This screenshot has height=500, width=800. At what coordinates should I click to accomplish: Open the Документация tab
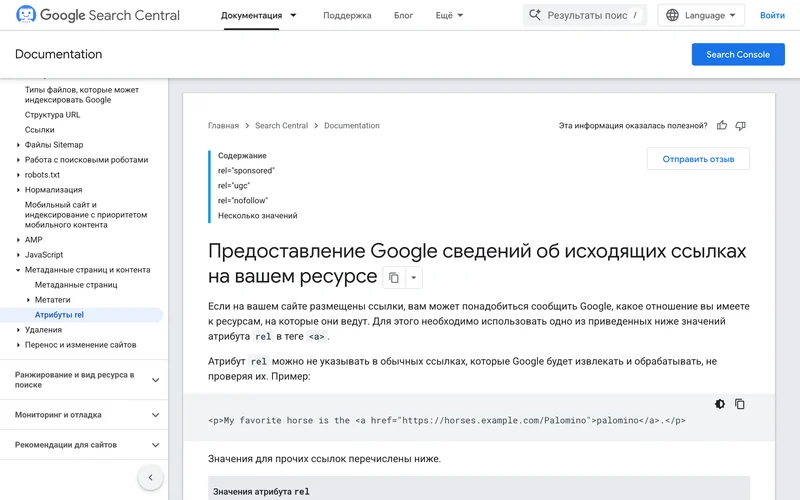pos(252,15)
